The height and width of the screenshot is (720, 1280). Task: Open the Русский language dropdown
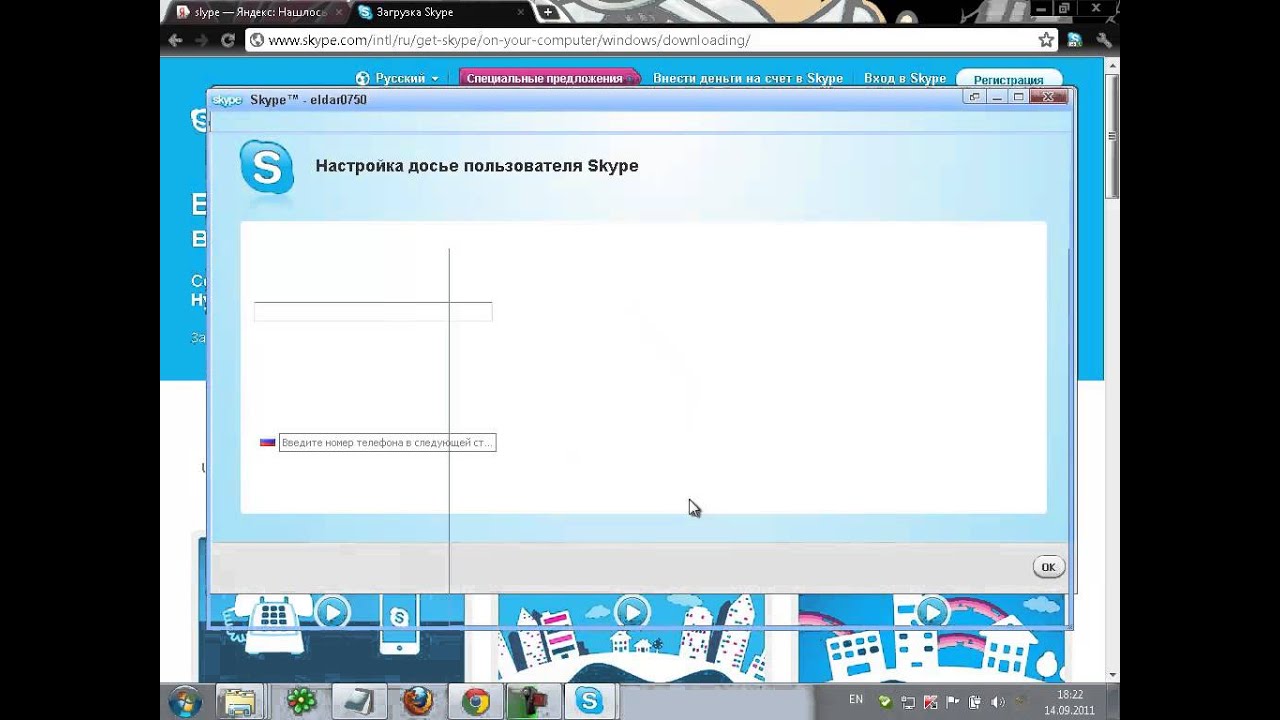(397, 78)
